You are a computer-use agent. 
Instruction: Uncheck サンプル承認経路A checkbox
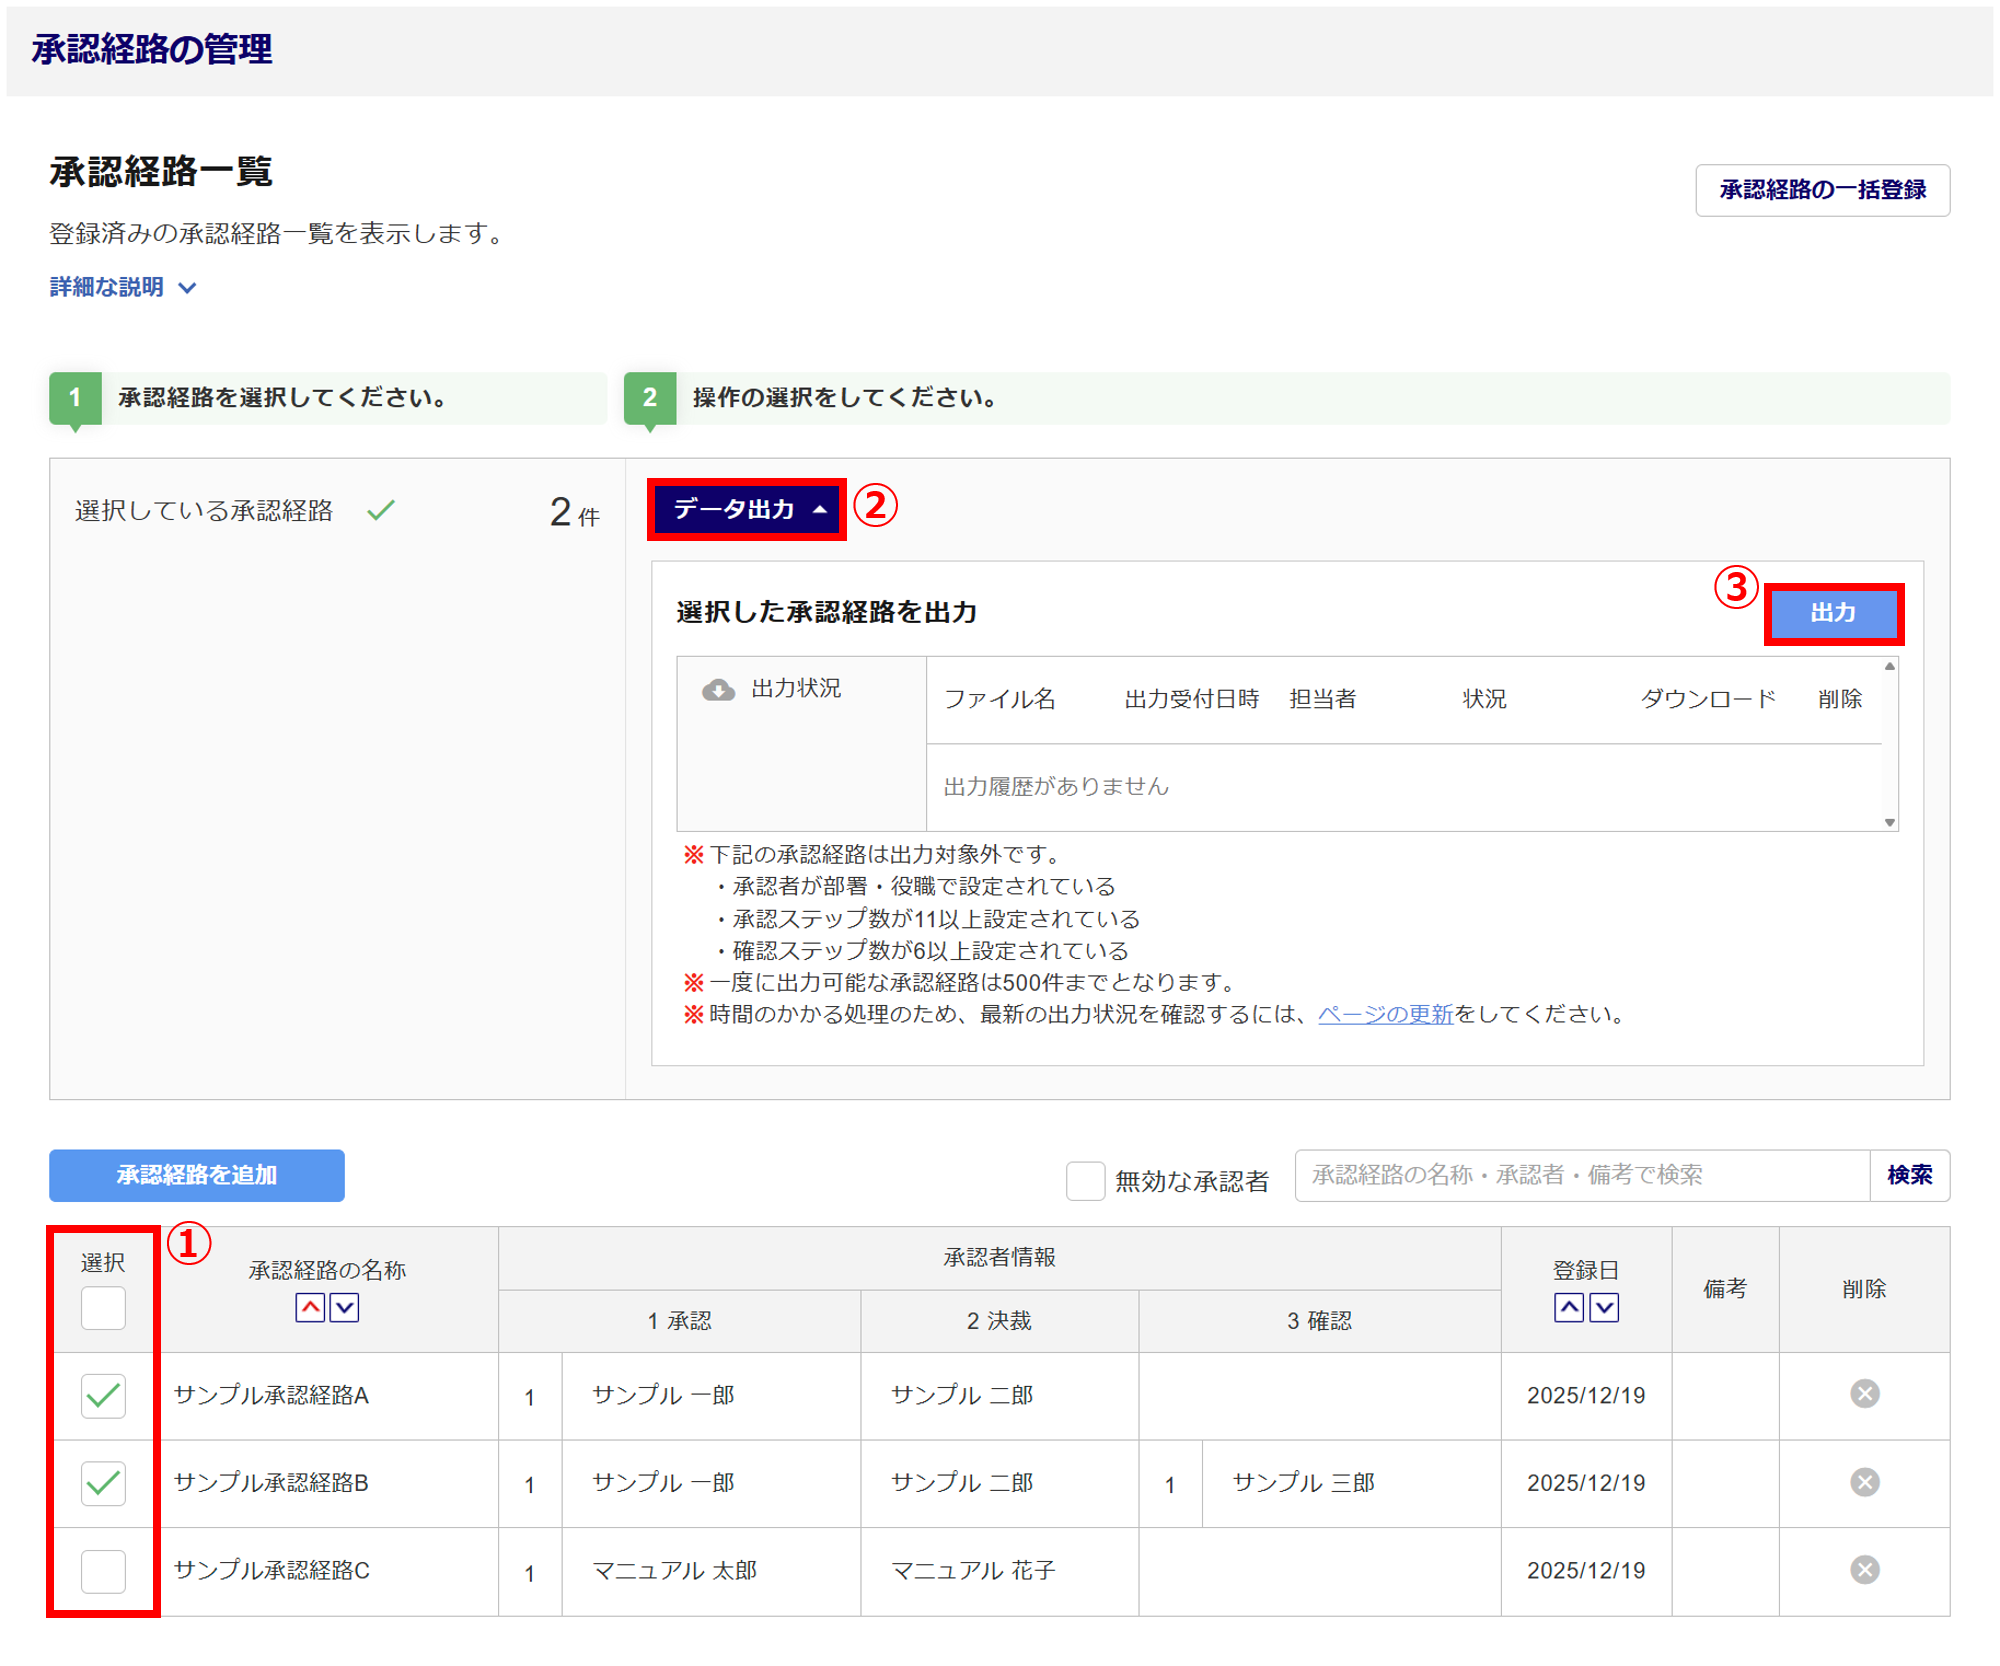coord(103,1395)
